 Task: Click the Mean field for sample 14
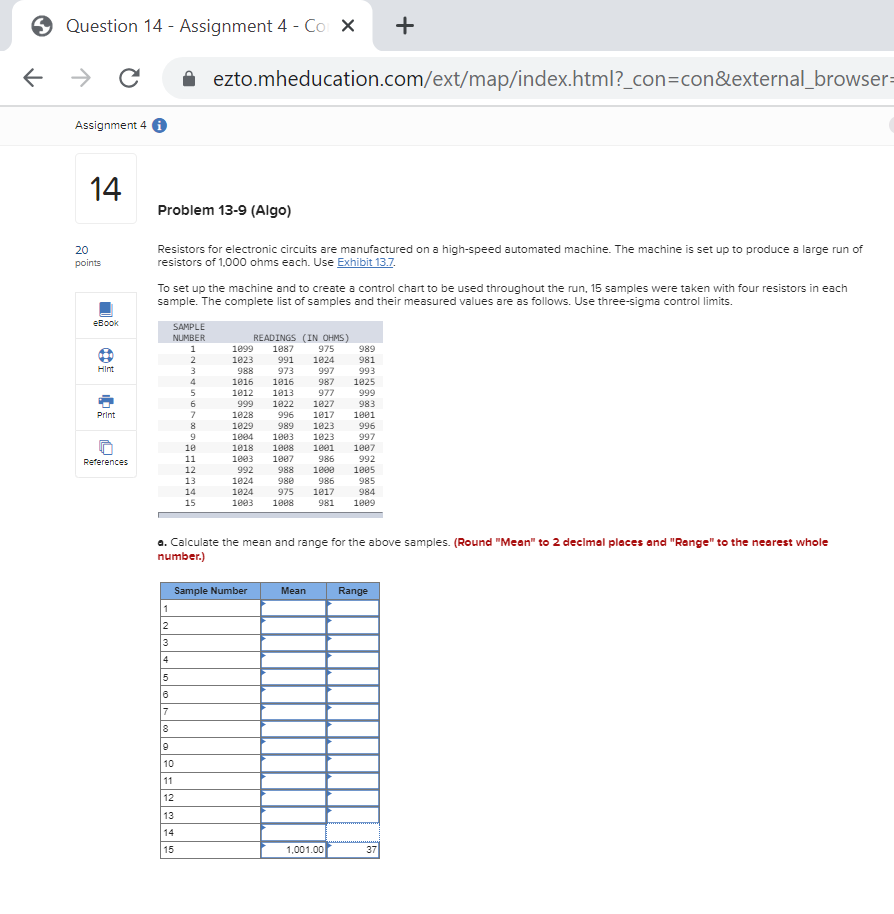294,832
